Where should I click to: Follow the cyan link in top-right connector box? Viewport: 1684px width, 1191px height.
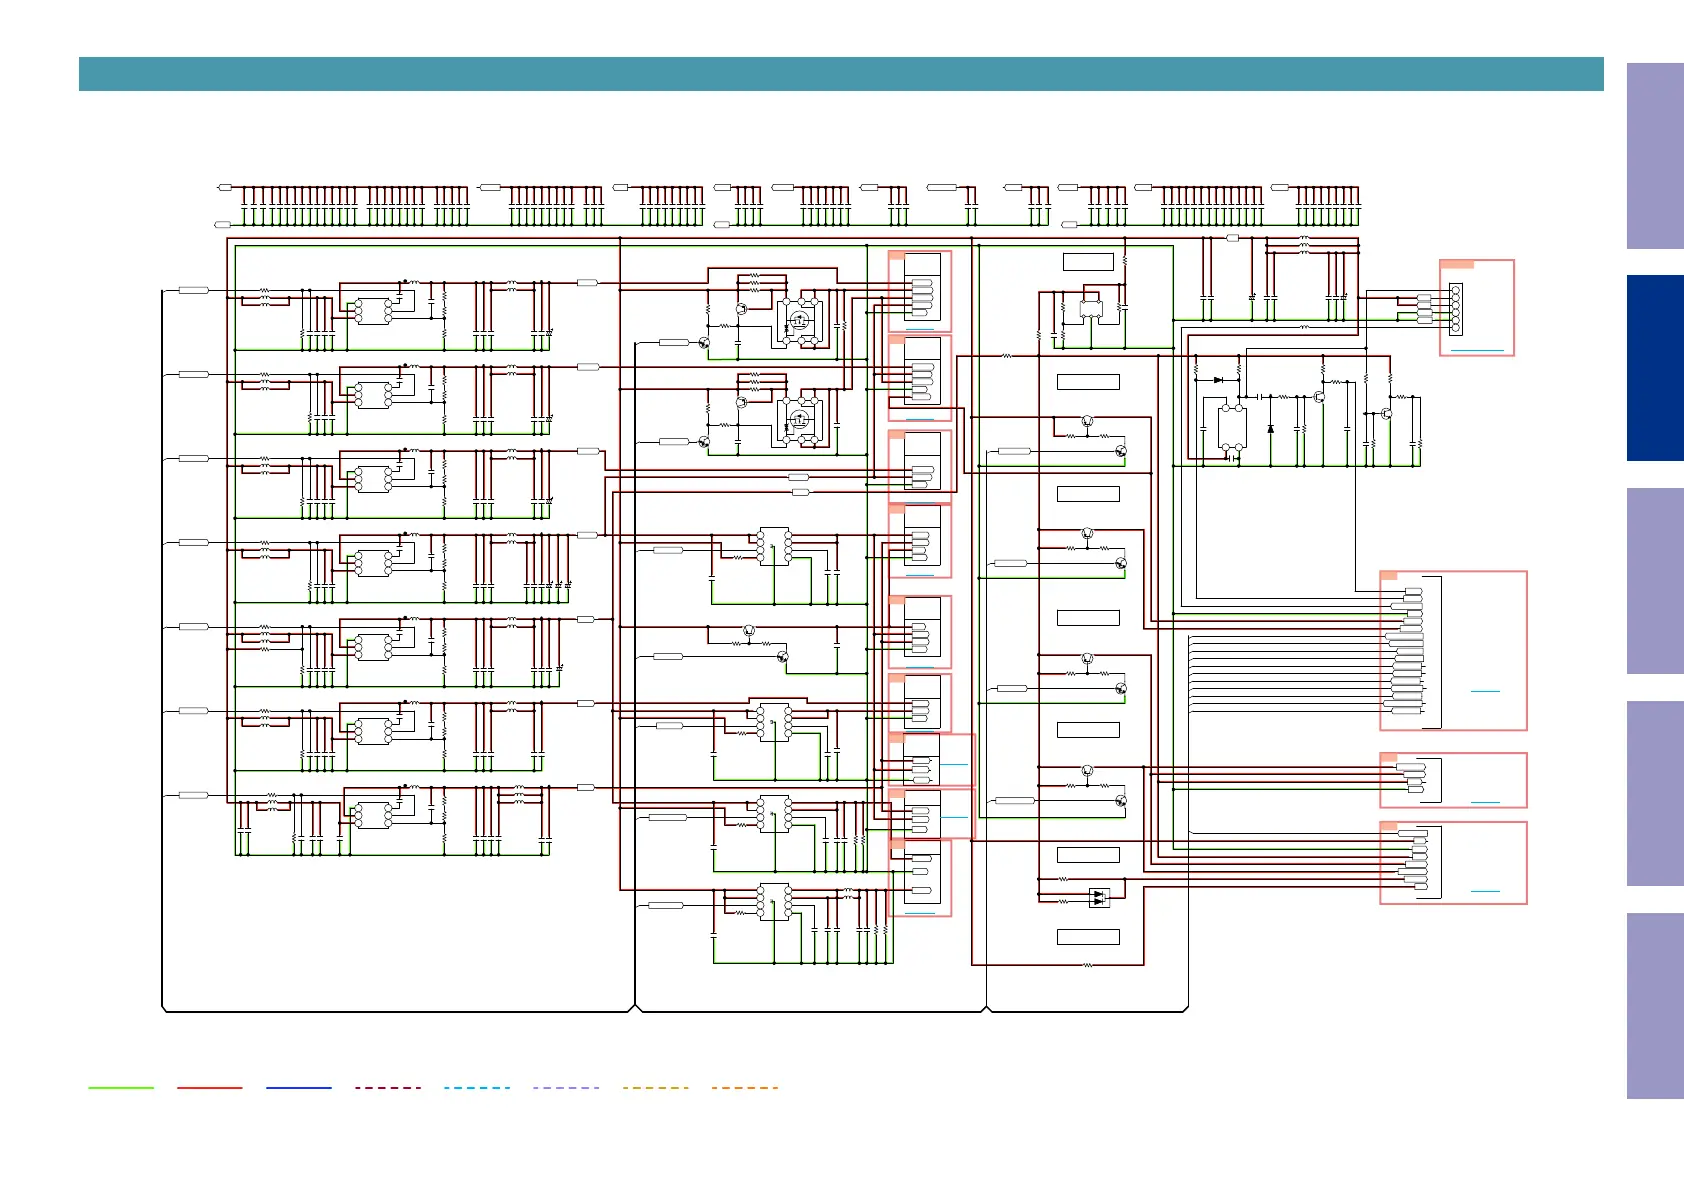[1476, 351]
